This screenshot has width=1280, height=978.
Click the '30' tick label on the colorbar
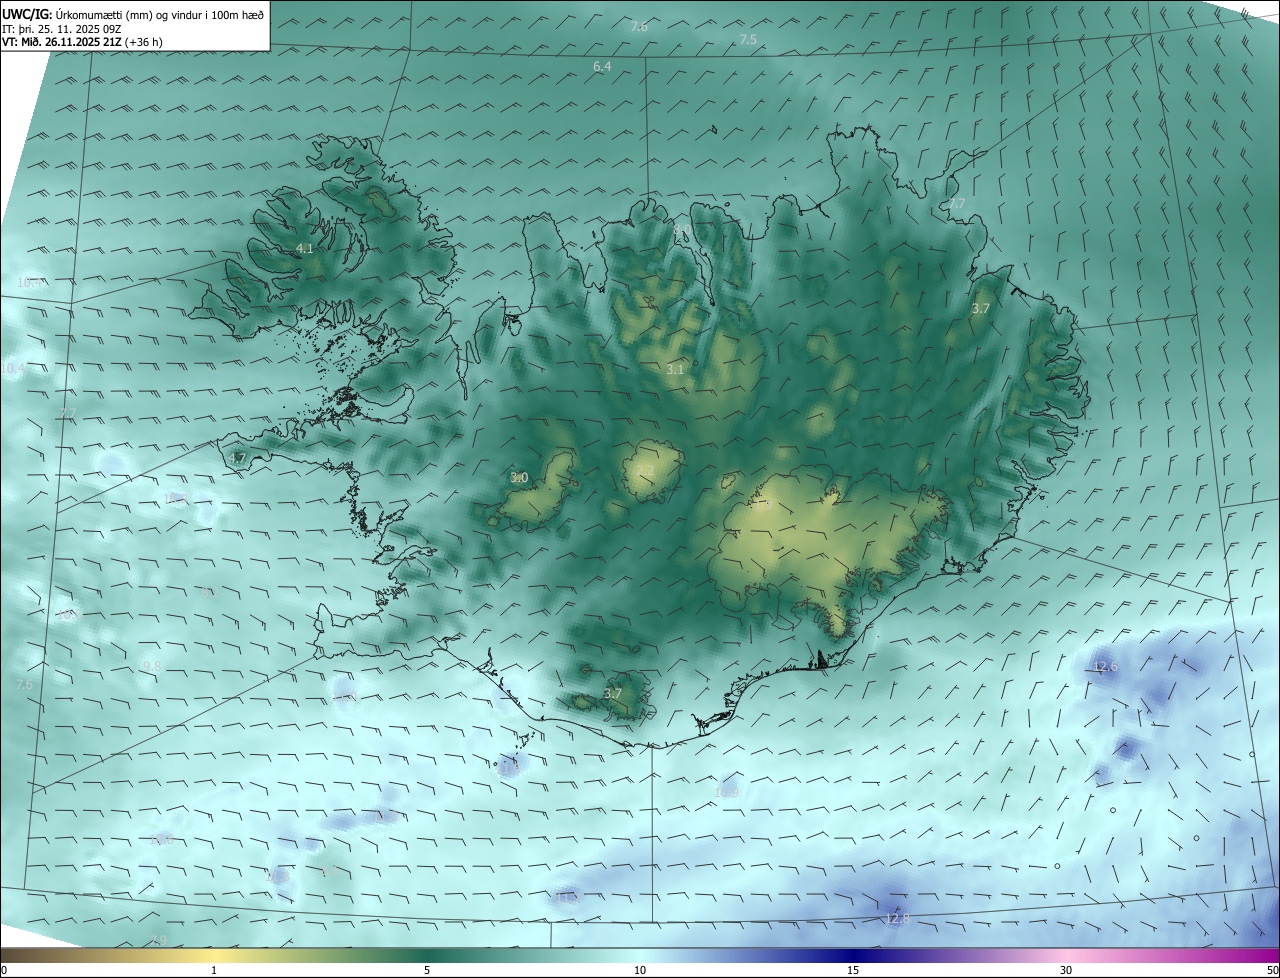pos(1066,970)
